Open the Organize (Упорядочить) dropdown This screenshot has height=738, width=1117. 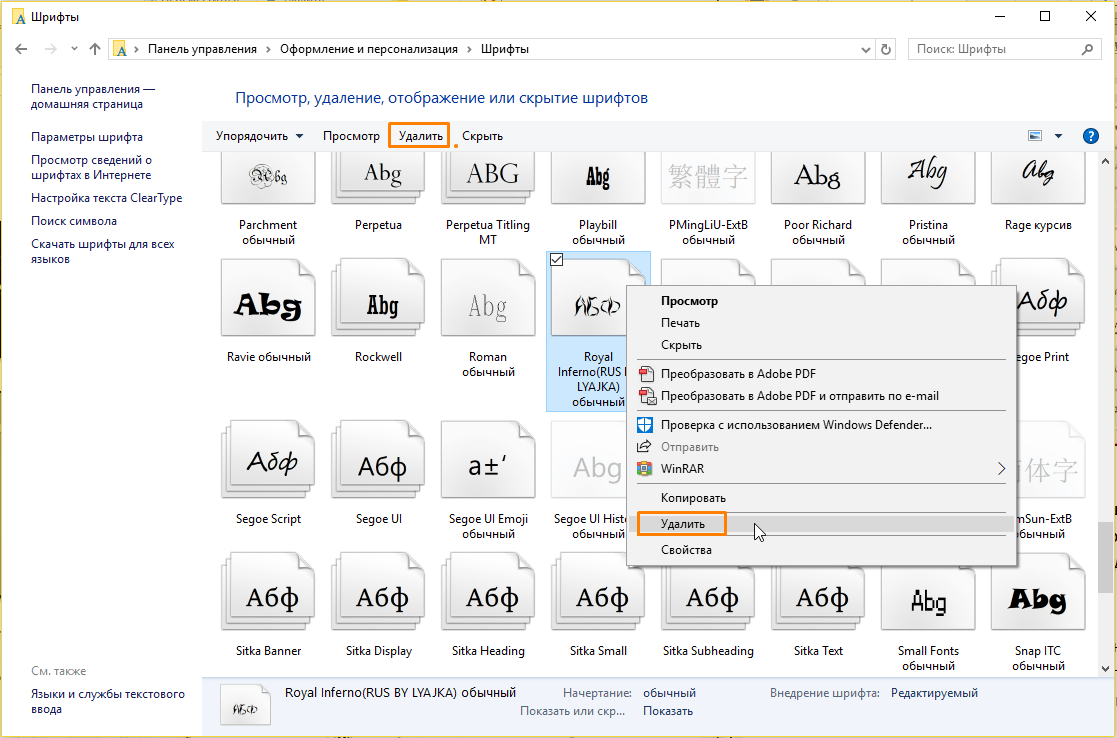click(x=259, y=136)
